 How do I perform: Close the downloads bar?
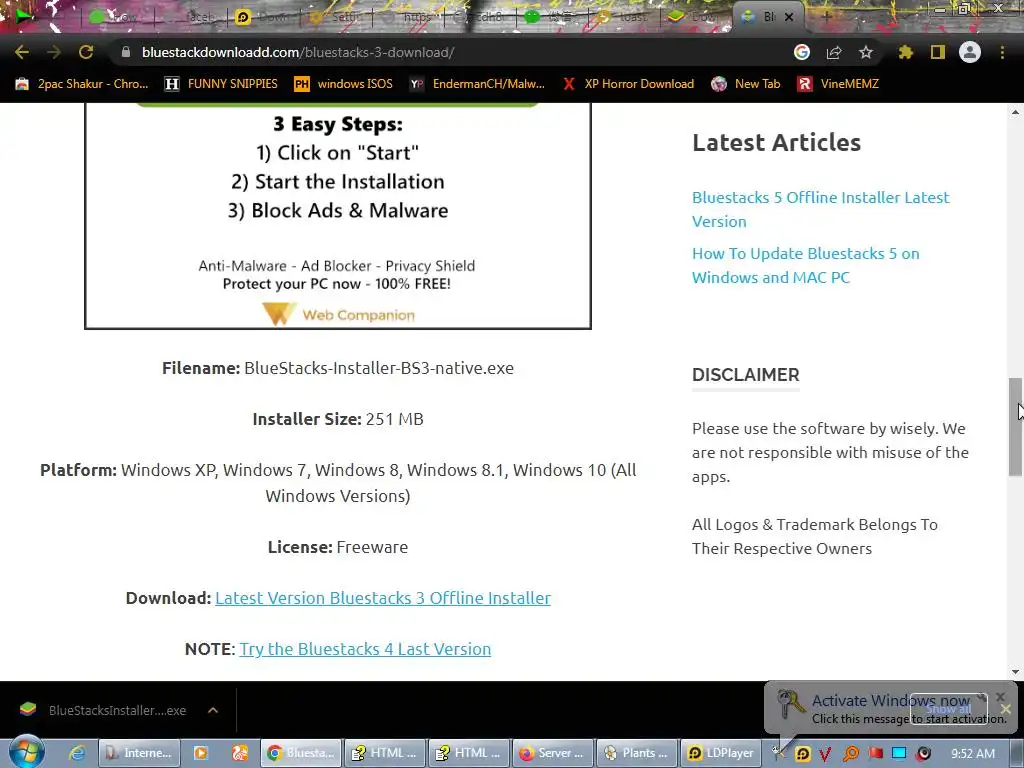1005,709
